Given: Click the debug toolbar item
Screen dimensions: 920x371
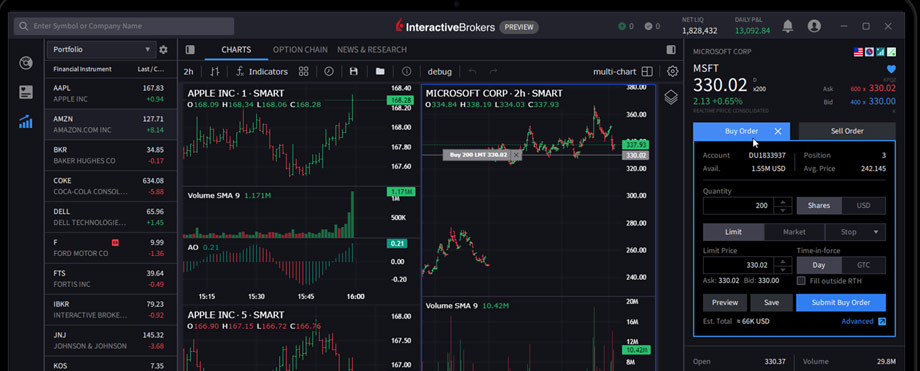Looking at the screenshot, I should 439,72.
